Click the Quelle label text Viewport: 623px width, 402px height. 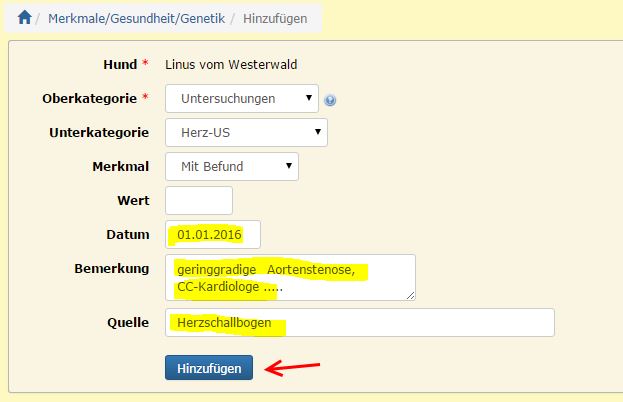[x=127, y=322]
